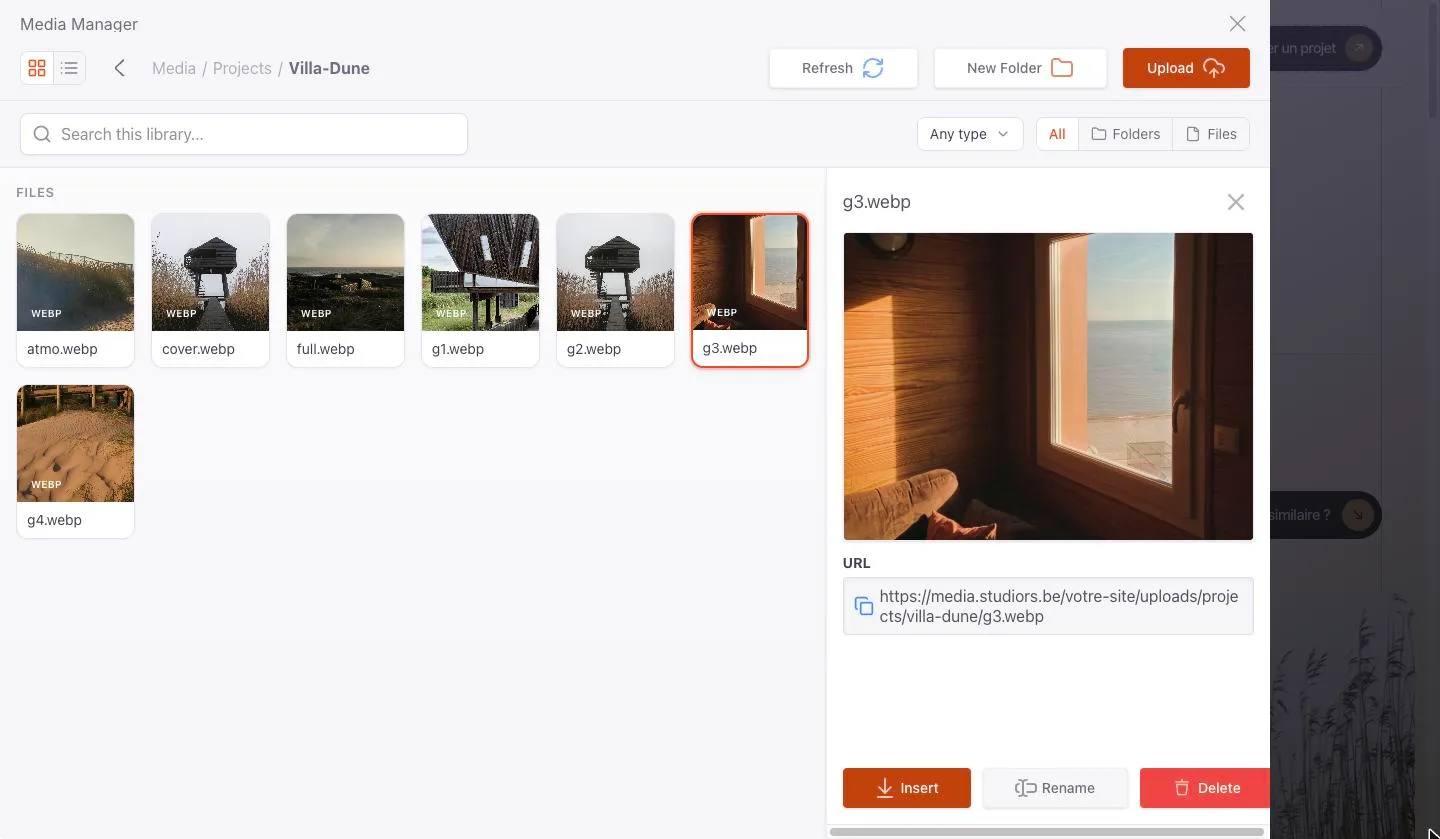Click the full.webp file name
Viewport: 1440px width, 839px height.
(x=325, y=349)
